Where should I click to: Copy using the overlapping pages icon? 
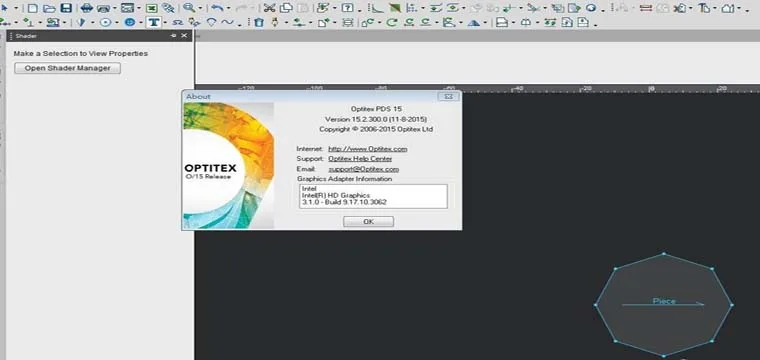point(286,8)
